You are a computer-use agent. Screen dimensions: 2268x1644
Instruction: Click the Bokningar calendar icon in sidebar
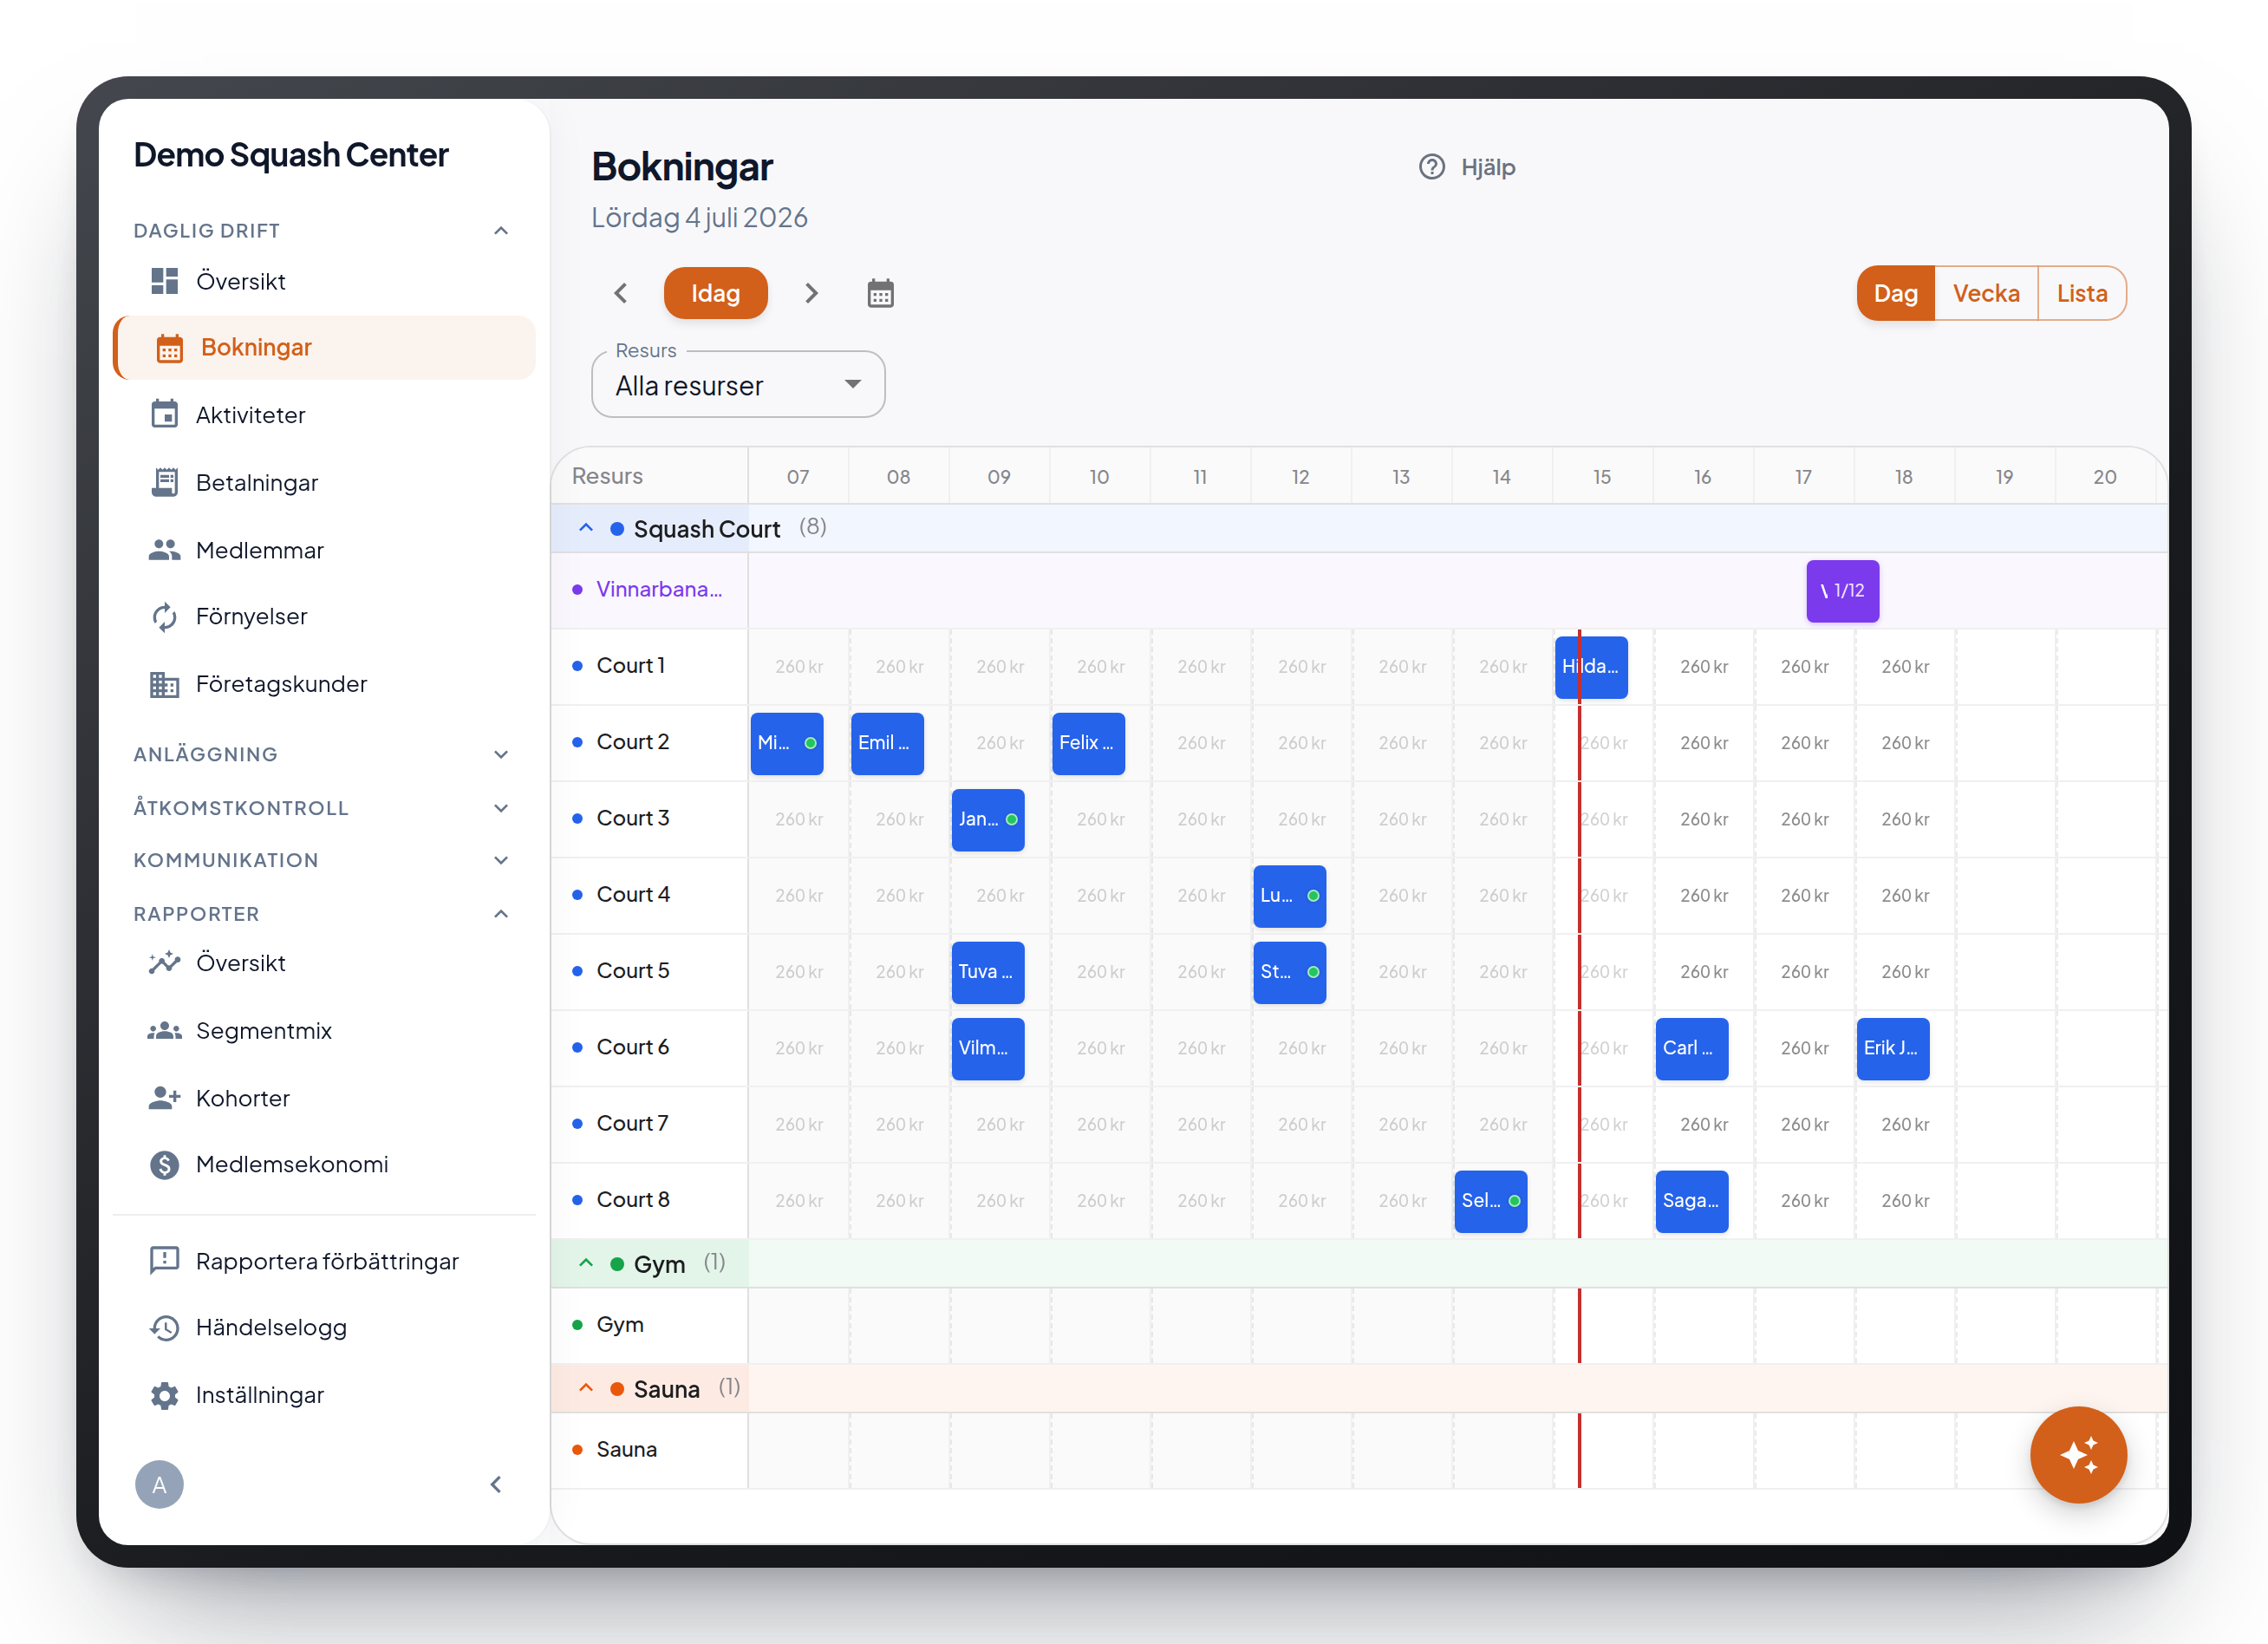[169, 348]
